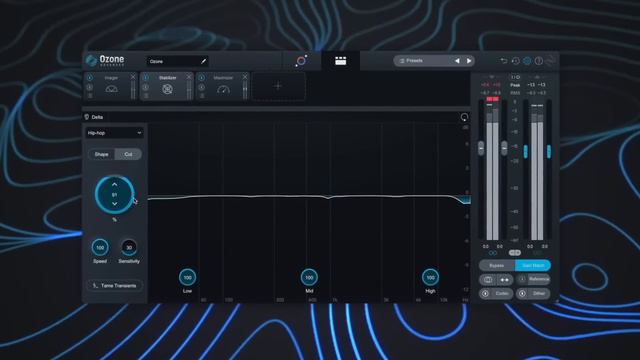Click the I/O meter header

point(516,77)
